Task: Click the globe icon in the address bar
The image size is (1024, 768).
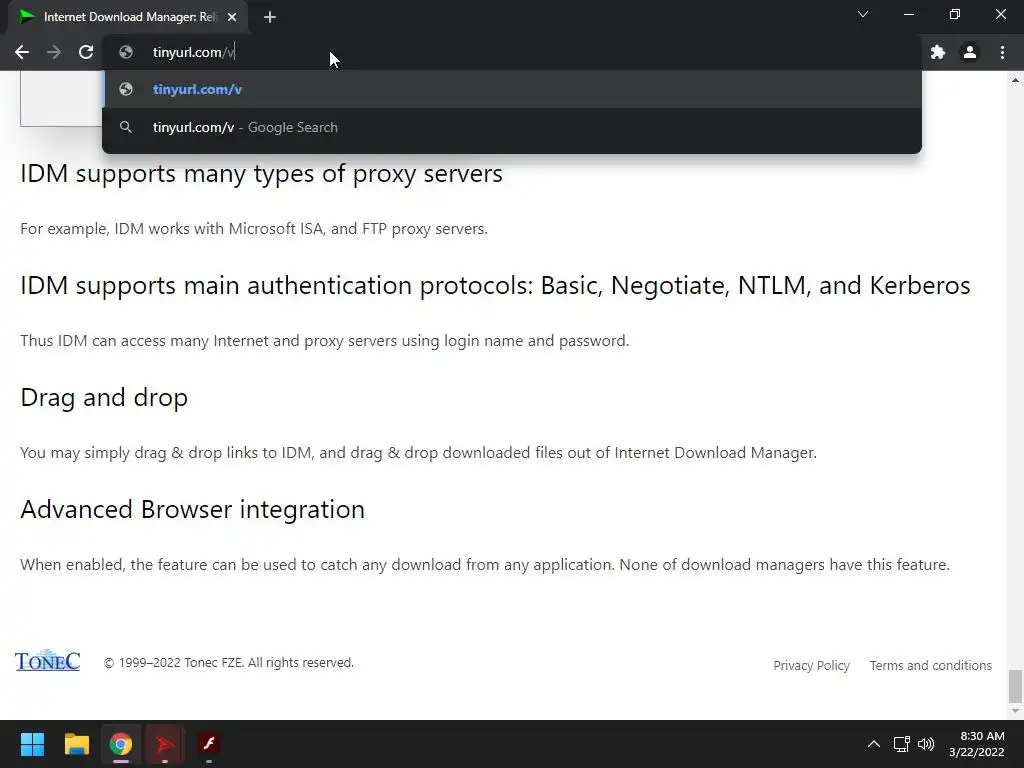Action: click(x=126, y=52)
